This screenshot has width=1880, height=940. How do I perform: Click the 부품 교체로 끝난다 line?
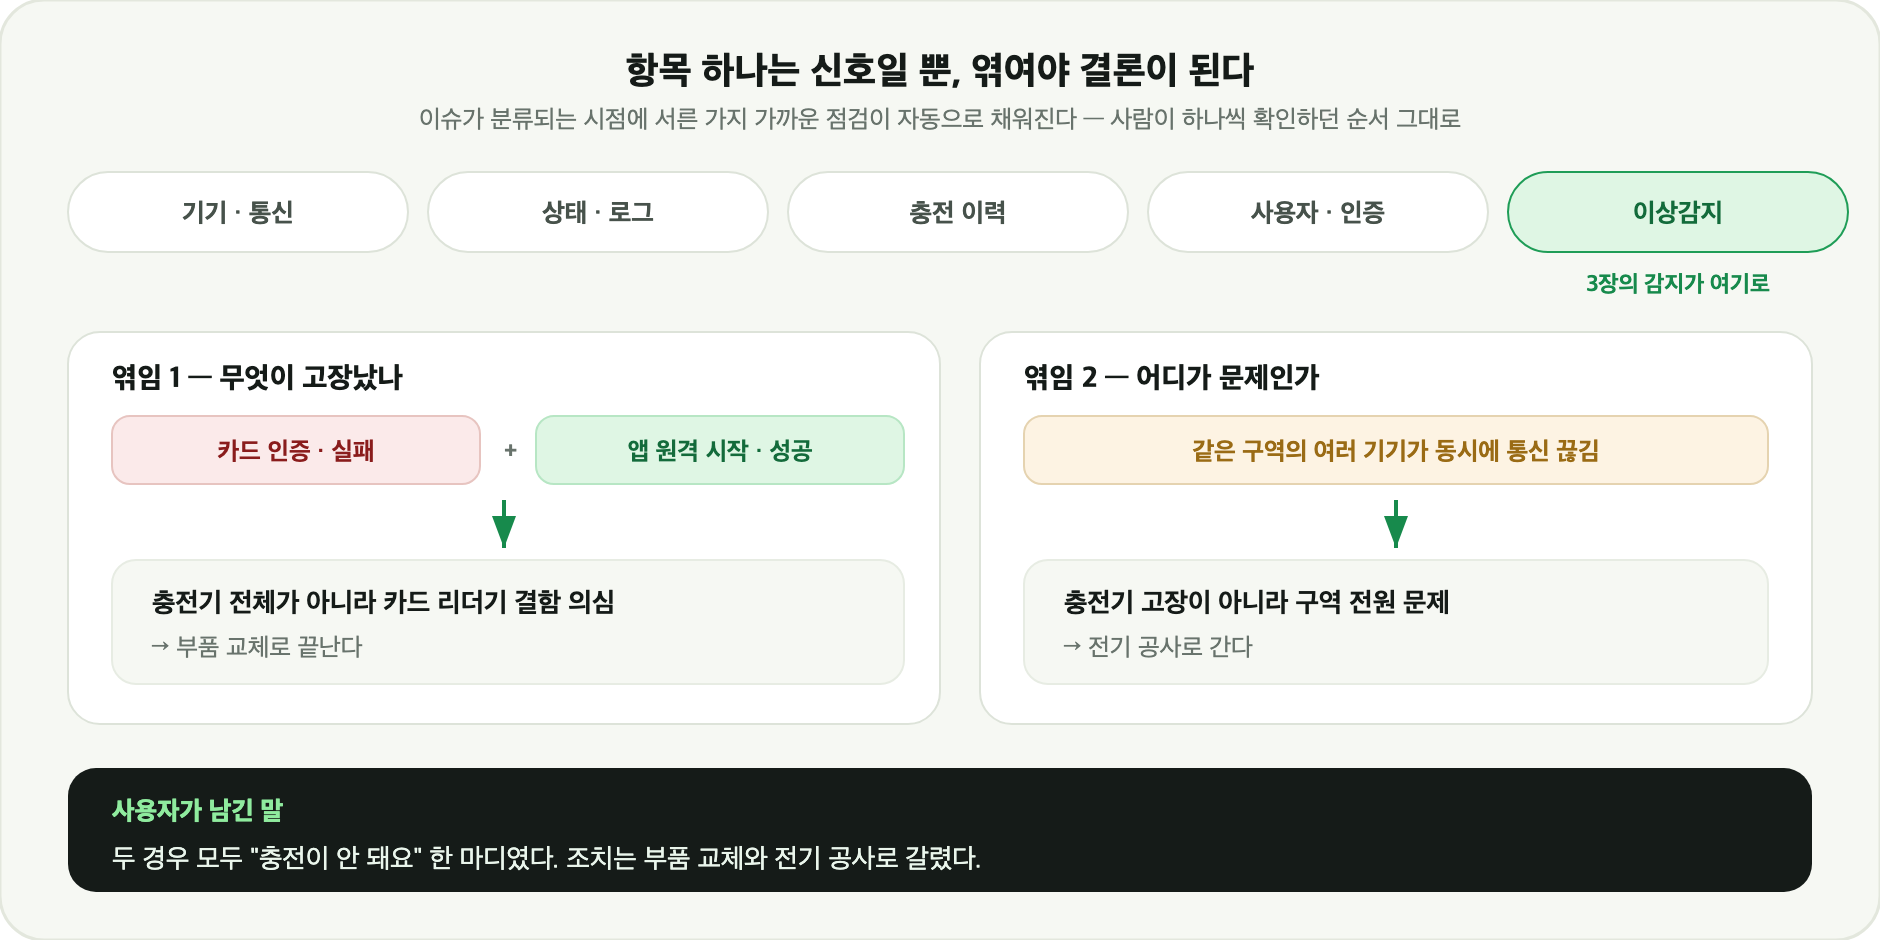(x=257, y=647)
